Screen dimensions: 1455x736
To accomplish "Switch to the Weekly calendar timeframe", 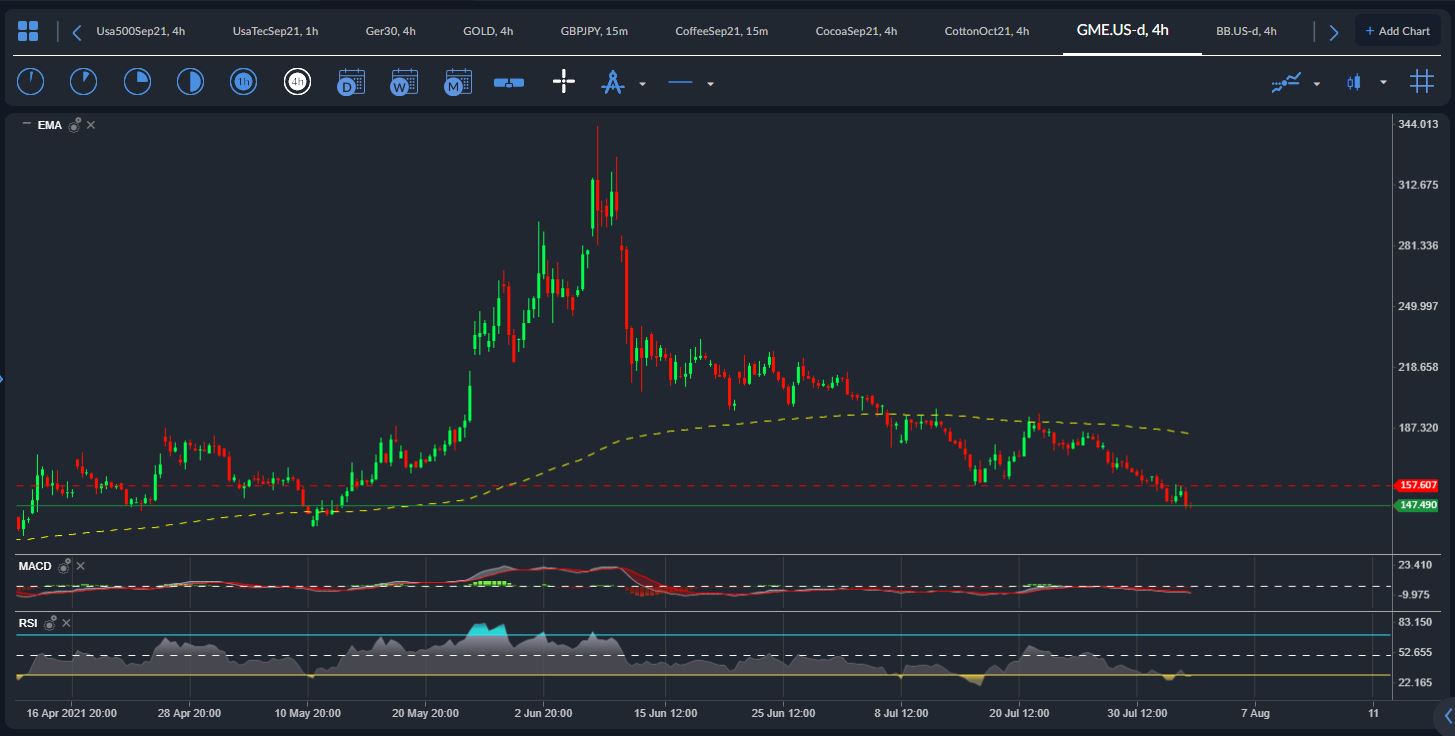I will tap(404, 83).
